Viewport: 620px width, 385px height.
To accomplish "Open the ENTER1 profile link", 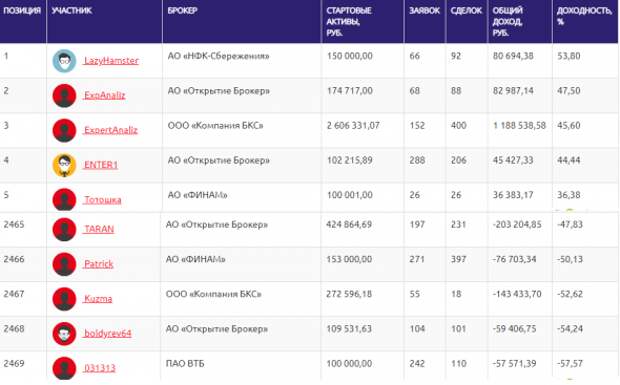I will 101,165.
